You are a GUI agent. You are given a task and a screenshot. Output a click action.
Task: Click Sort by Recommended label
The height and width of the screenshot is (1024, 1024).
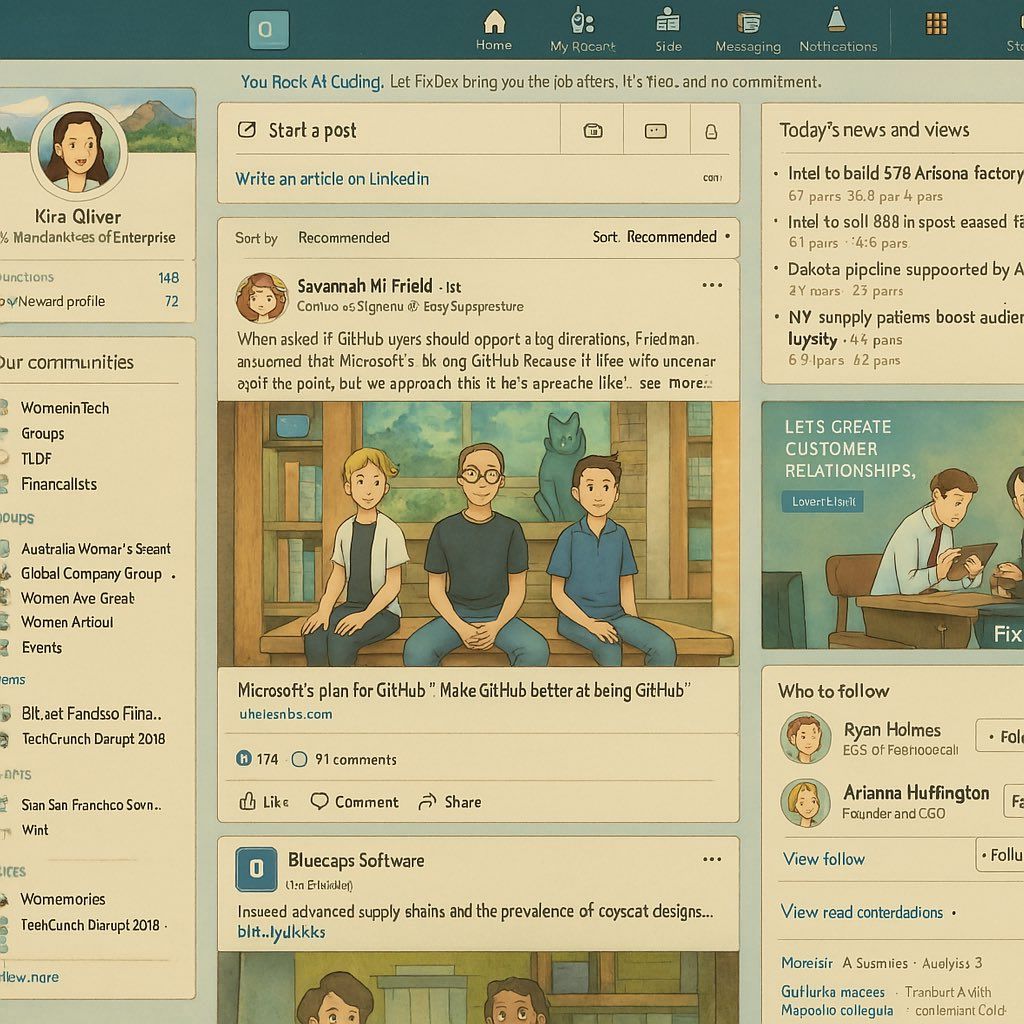(312, 238)
